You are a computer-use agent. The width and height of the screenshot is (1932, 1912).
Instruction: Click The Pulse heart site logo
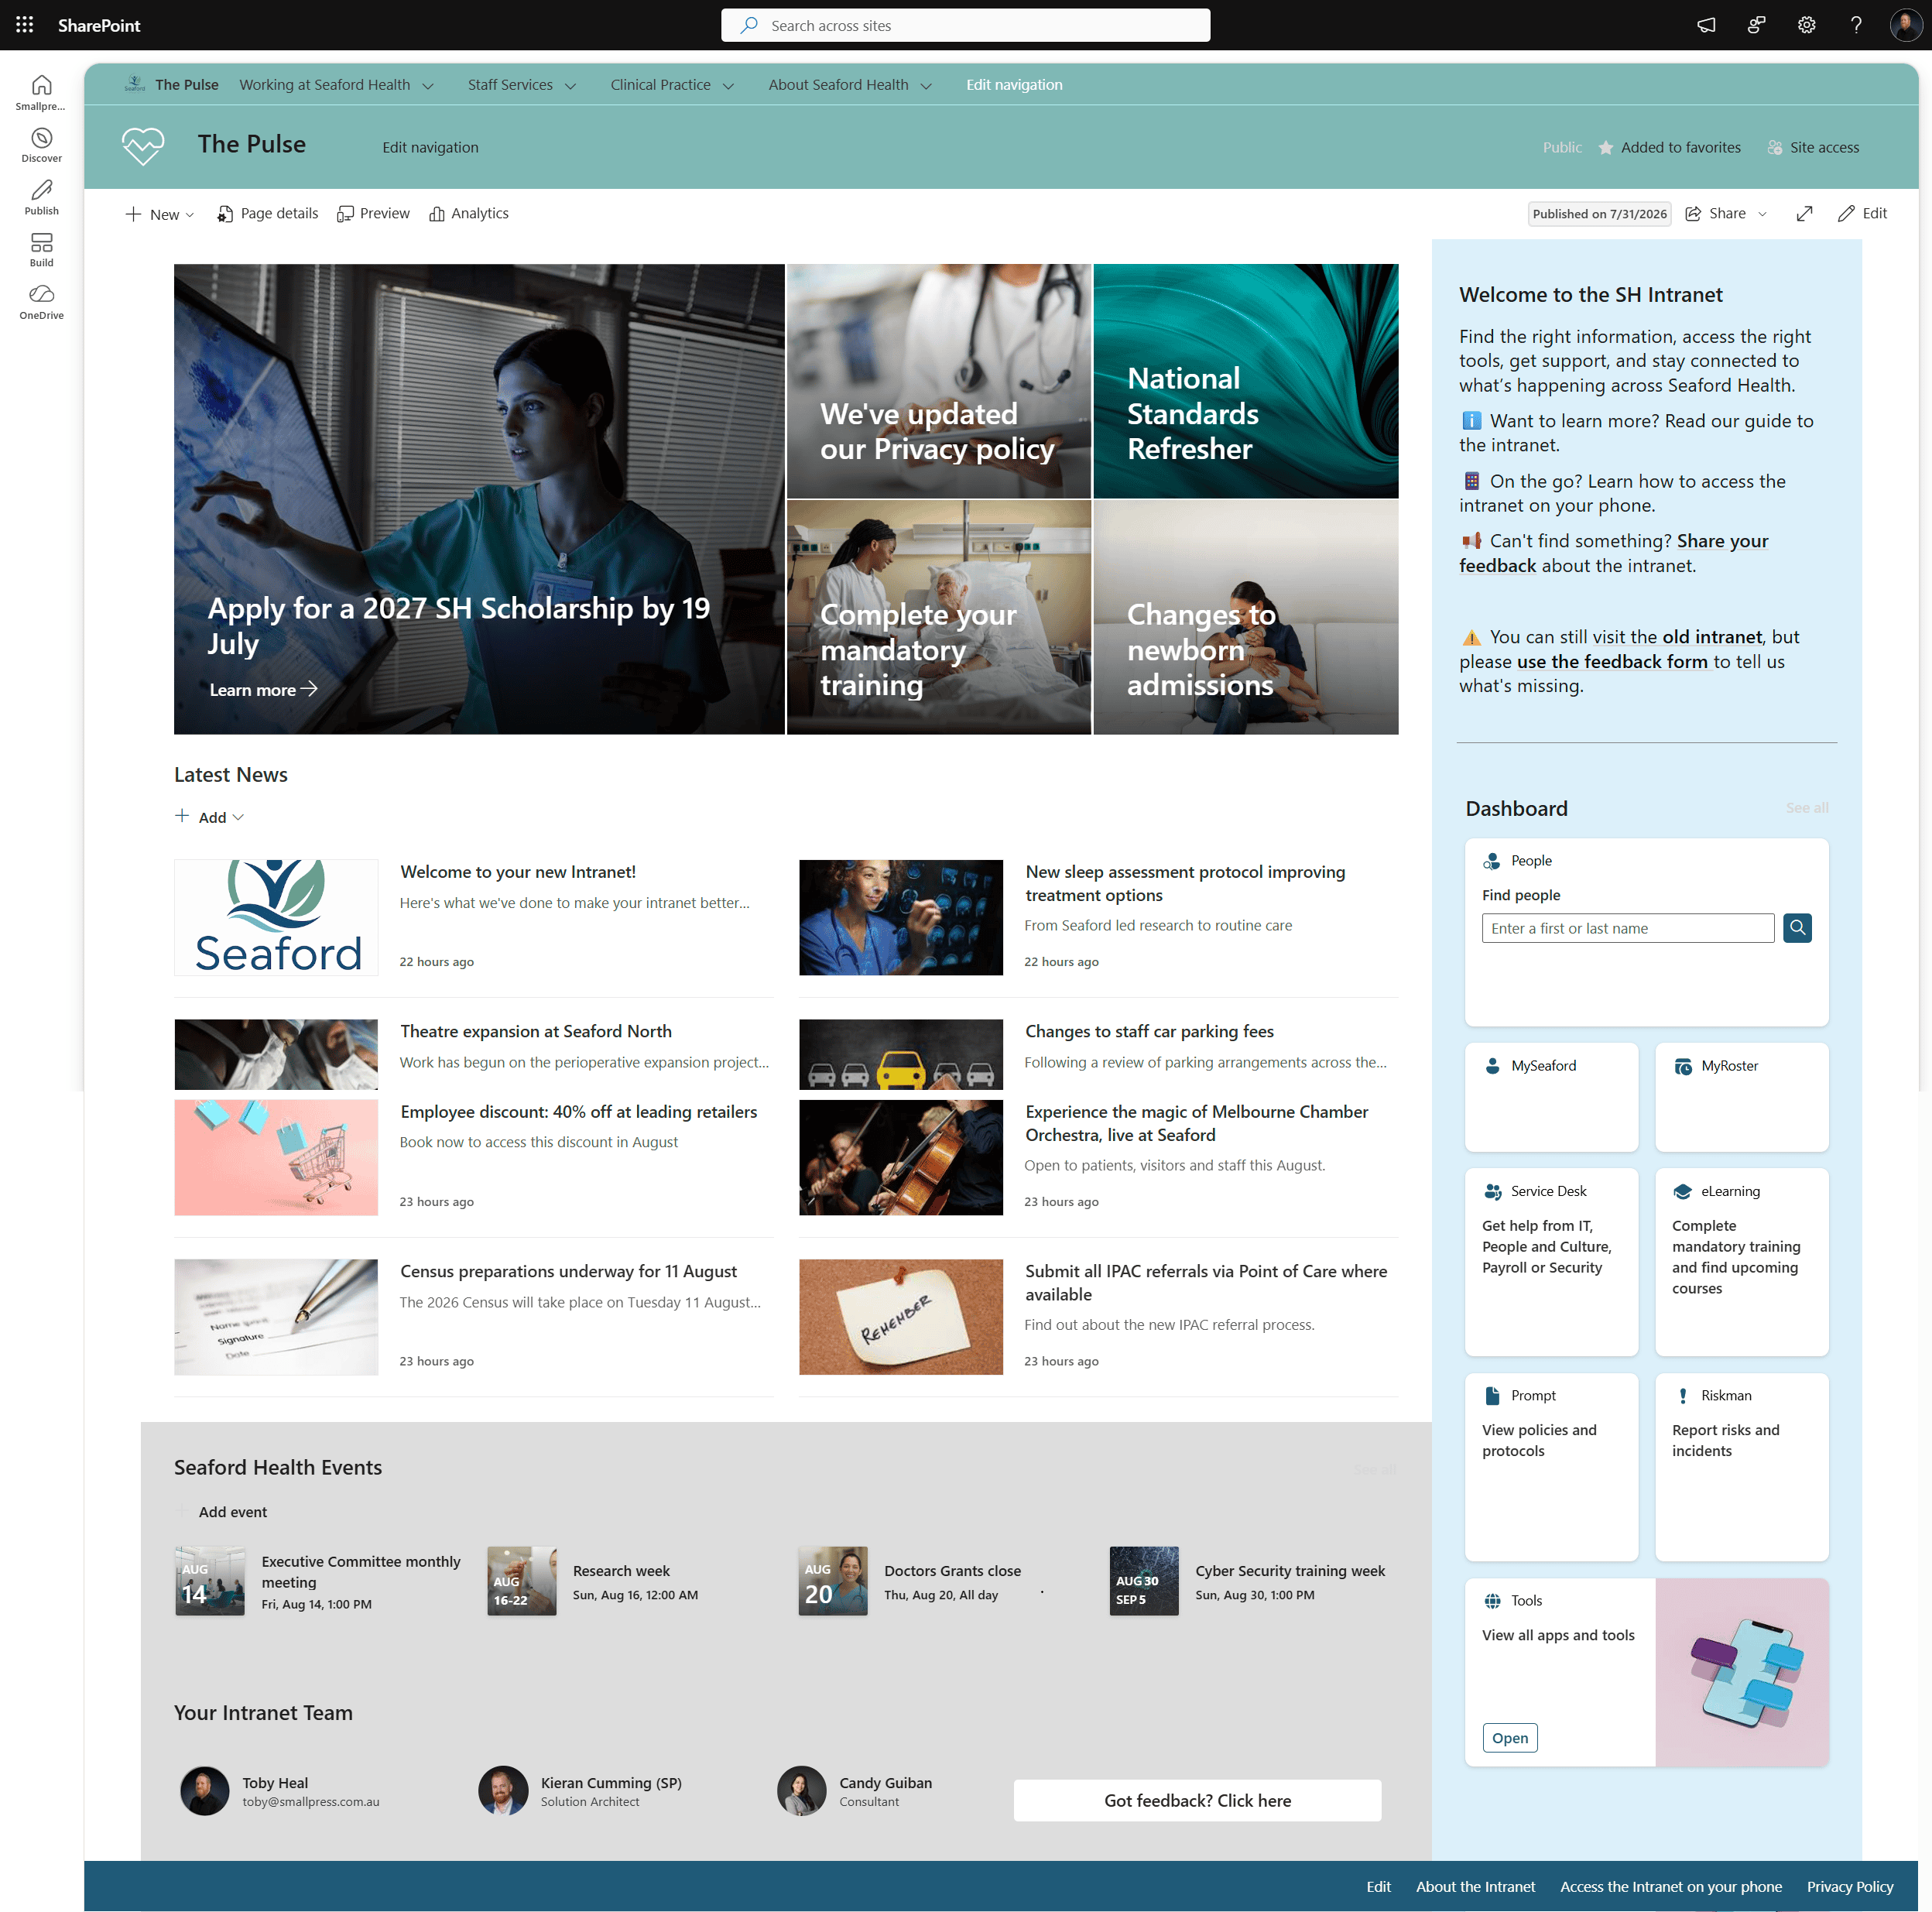(x=143, y=146)
